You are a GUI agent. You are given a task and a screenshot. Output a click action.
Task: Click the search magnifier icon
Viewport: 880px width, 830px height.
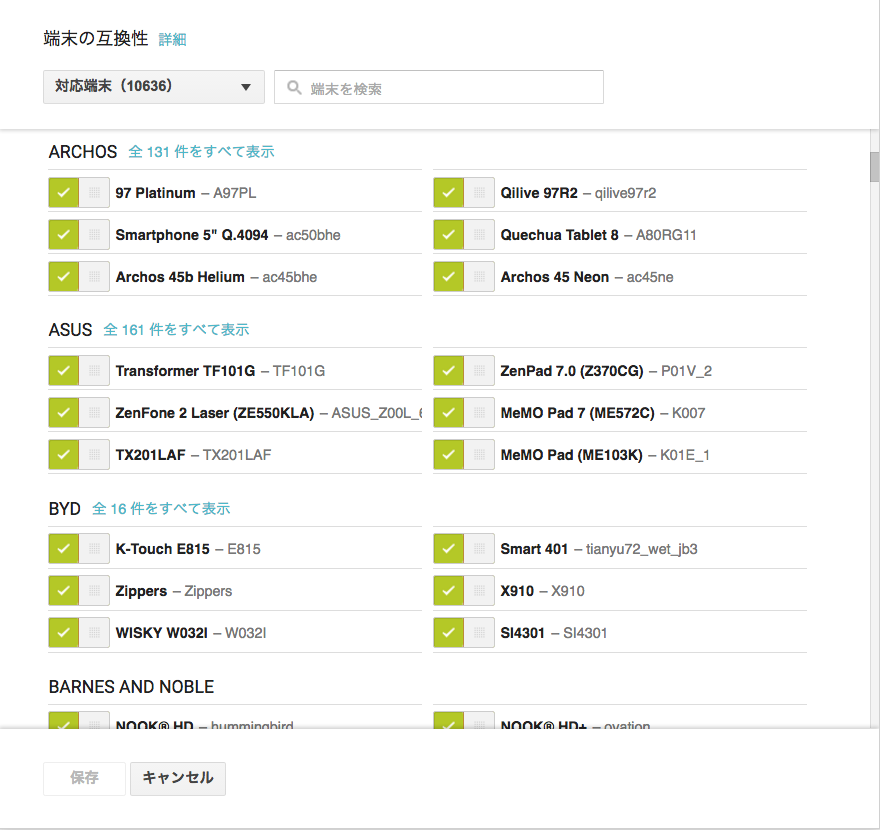pos(294,88)
